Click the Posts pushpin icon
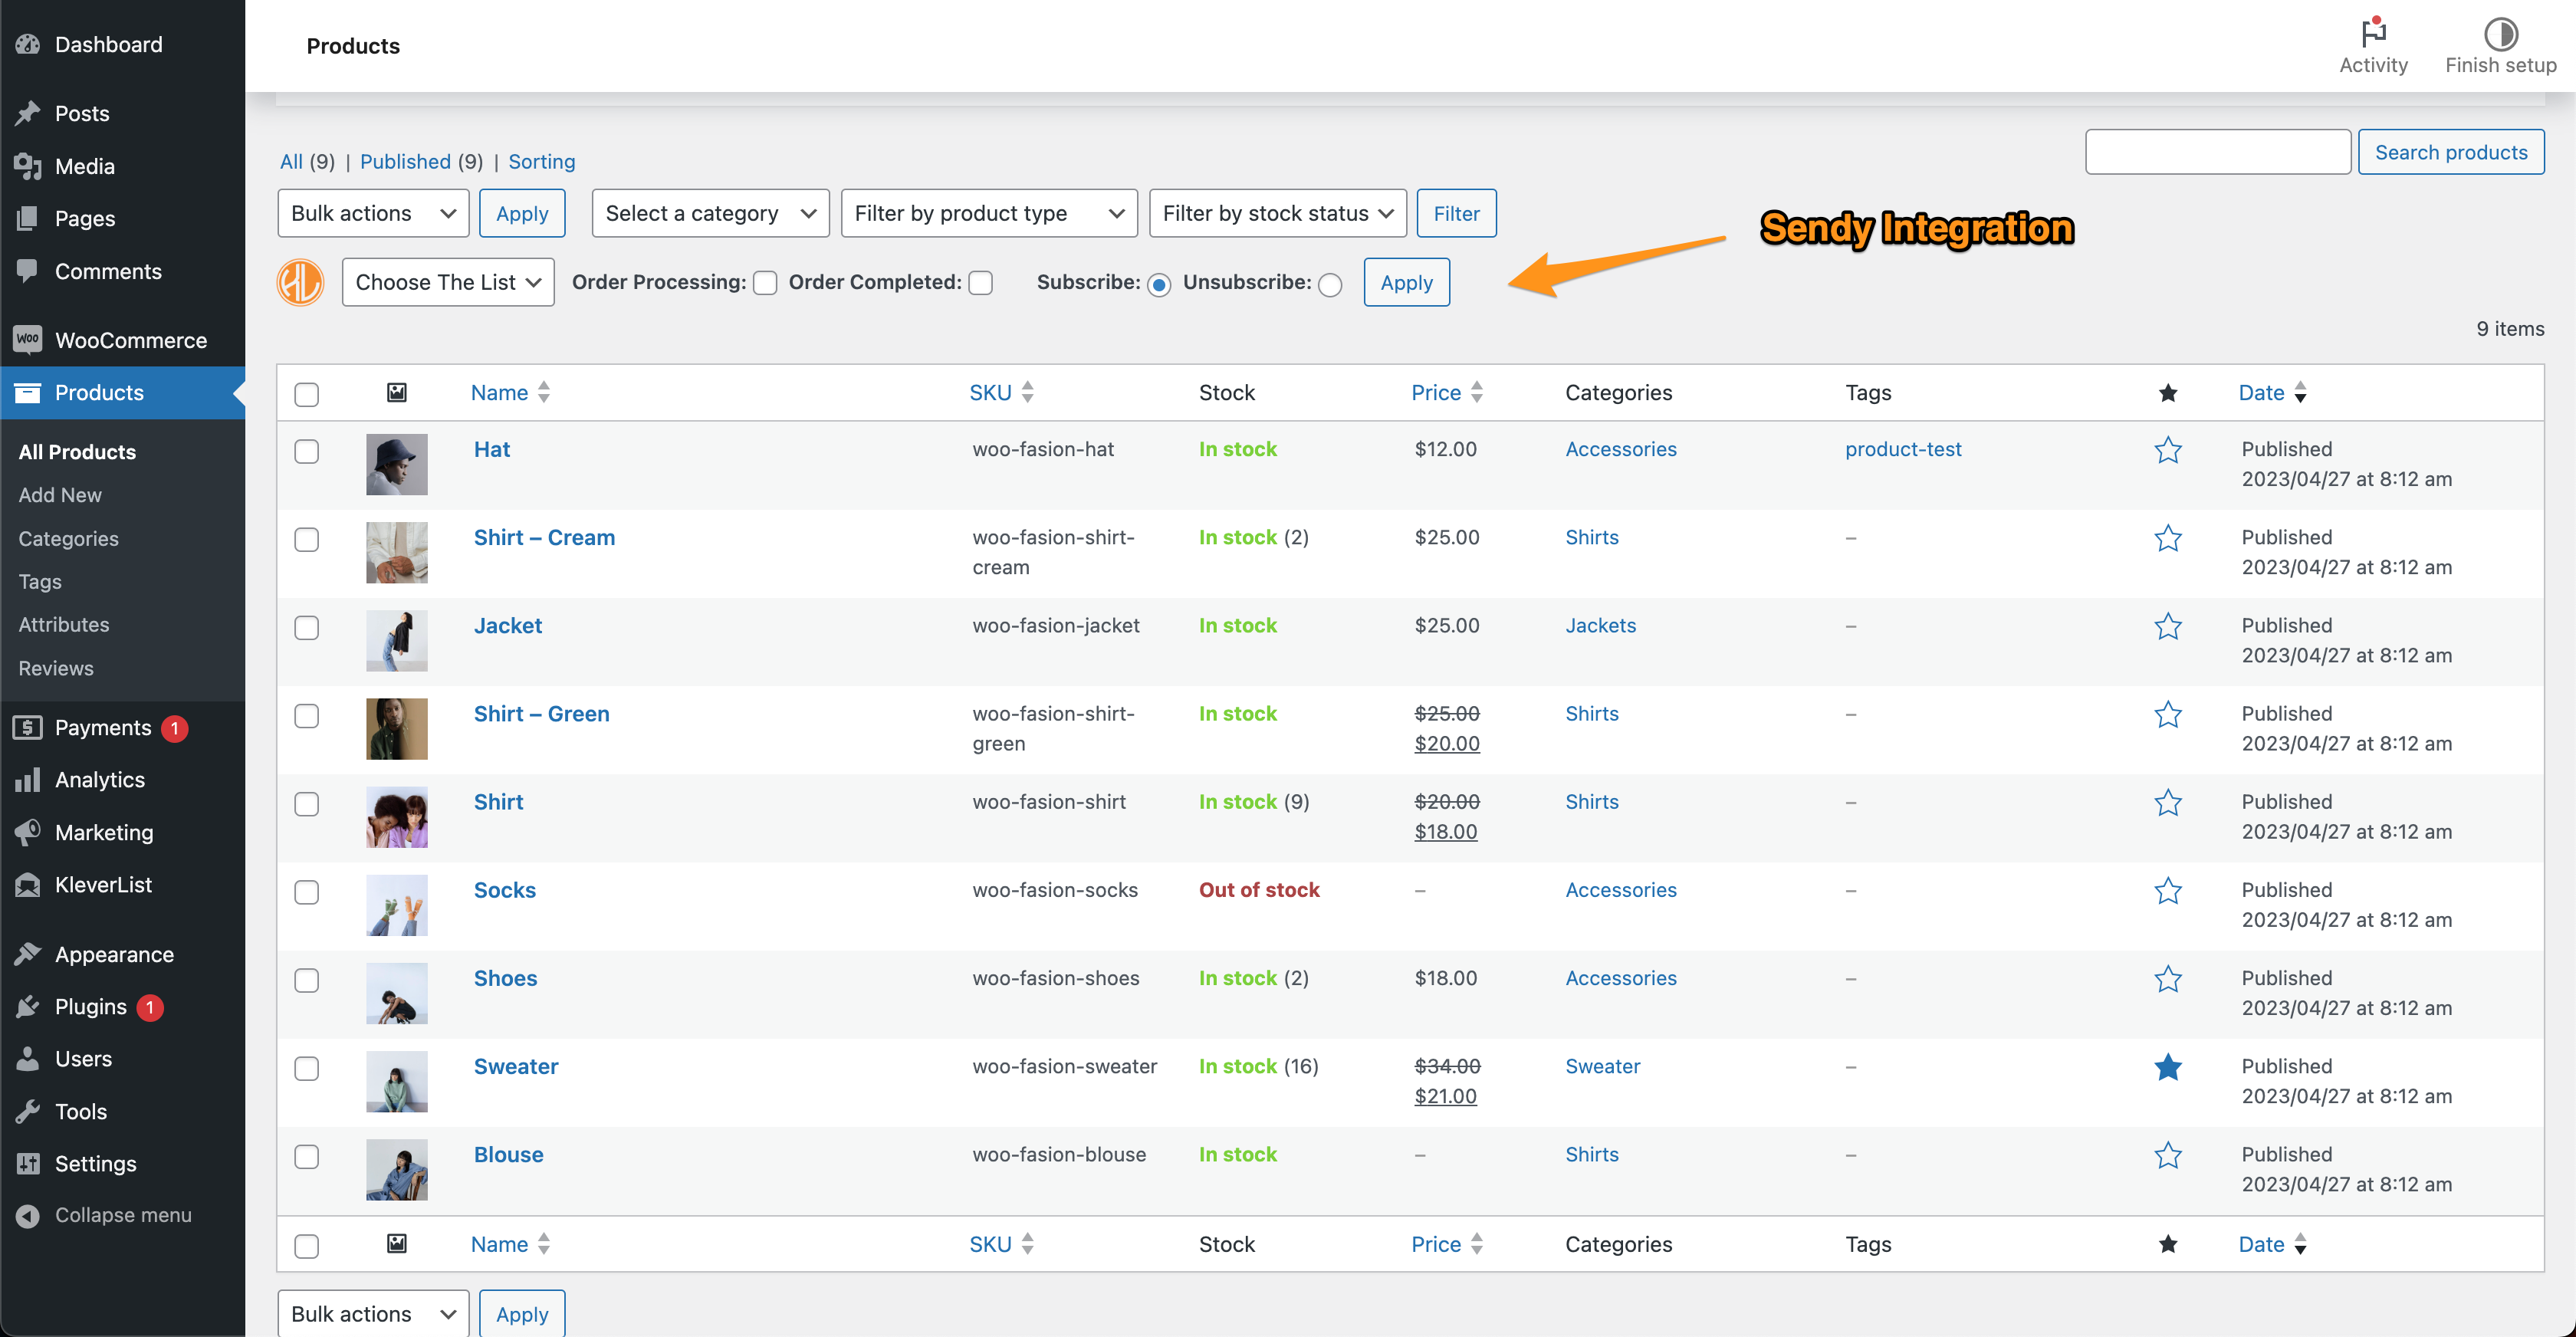Viewport: 2576px width, 1337px height. pos(28,113)
